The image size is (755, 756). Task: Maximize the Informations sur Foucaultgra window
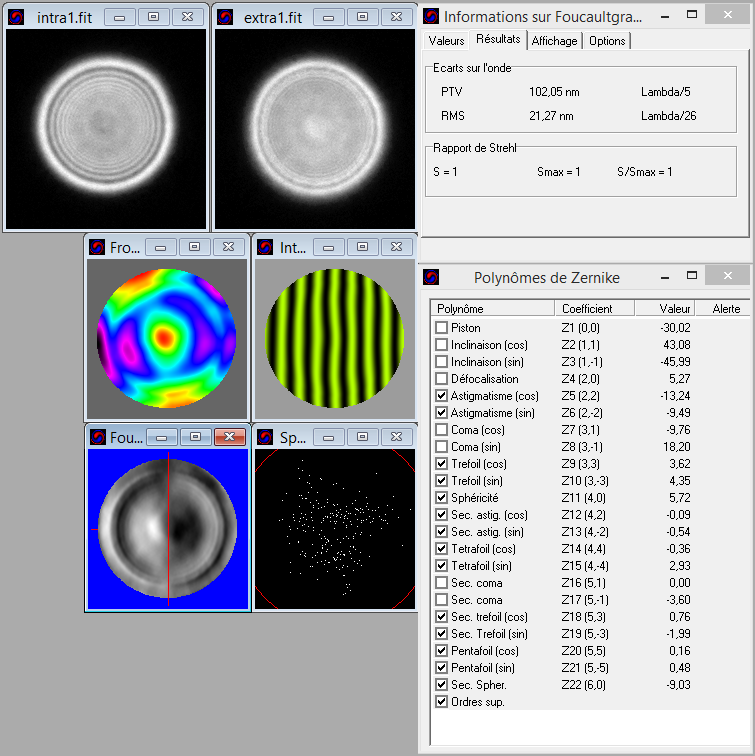(692, 15)
